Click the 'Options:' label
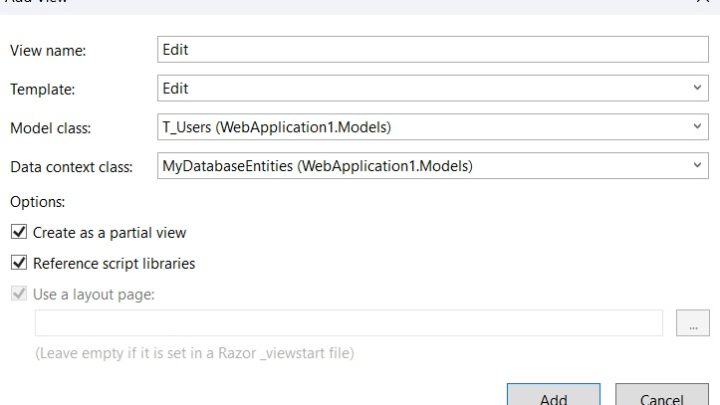720x405 pixels. click(x=38, y=202)
